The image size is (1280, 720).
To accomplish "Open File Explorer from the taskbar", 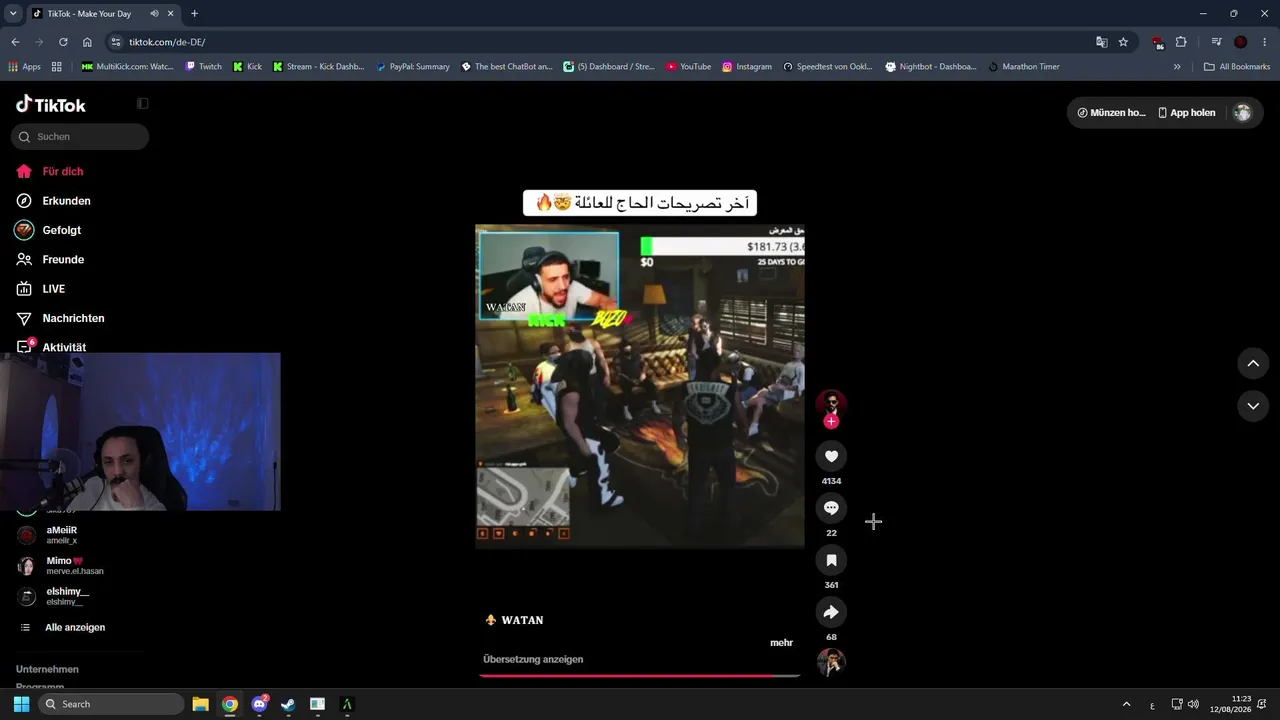I will click(x=200, y=704).
